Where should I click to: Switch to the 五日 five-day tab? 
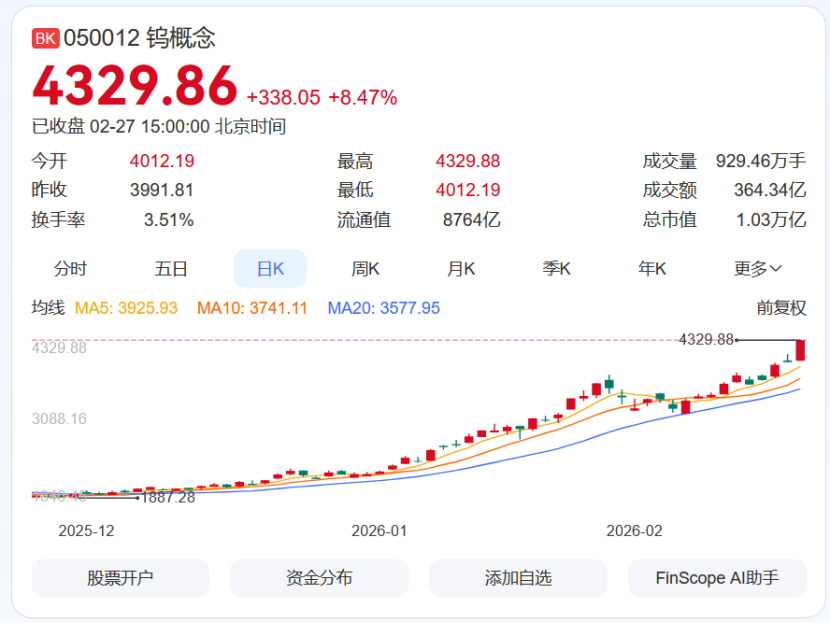[170, 268]
